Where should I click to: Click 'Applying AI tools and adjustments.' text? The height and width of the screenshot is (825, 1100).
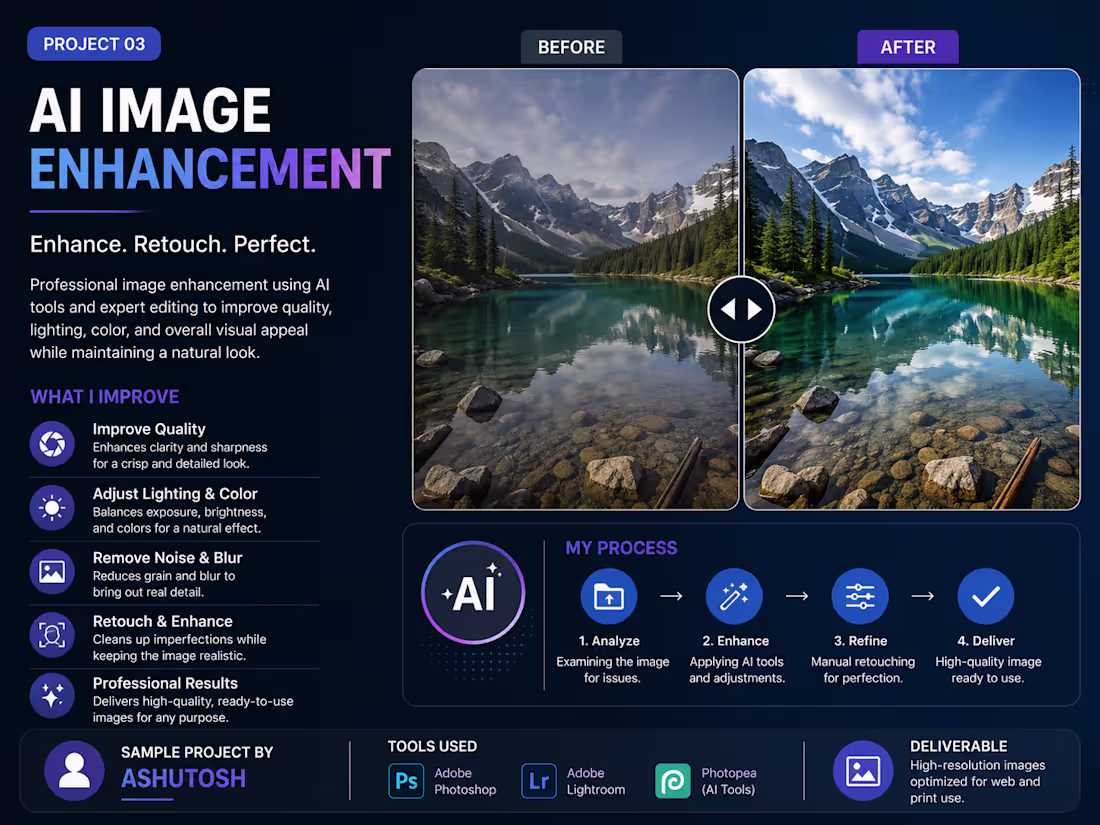(737, 669)
